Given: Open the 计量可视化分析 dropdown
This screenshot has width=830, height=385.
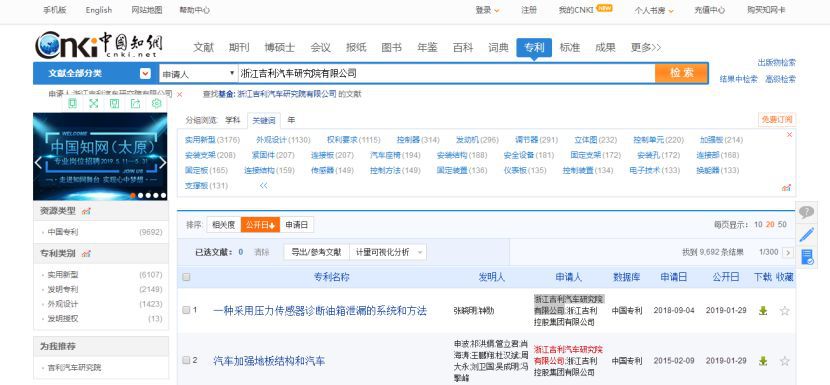Looking at the screenshot, I should pos(388,252).
